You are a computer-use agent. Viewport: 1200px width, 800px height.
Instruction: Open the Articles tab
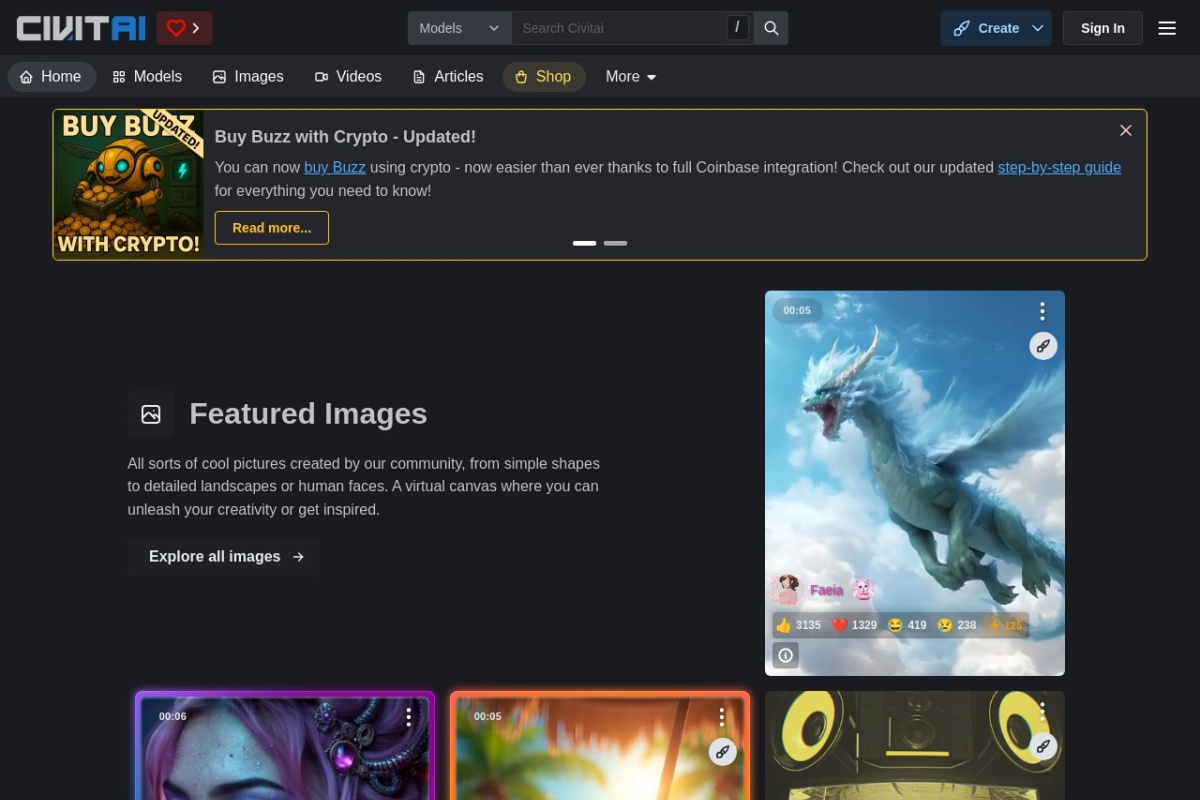pos(447,77)
